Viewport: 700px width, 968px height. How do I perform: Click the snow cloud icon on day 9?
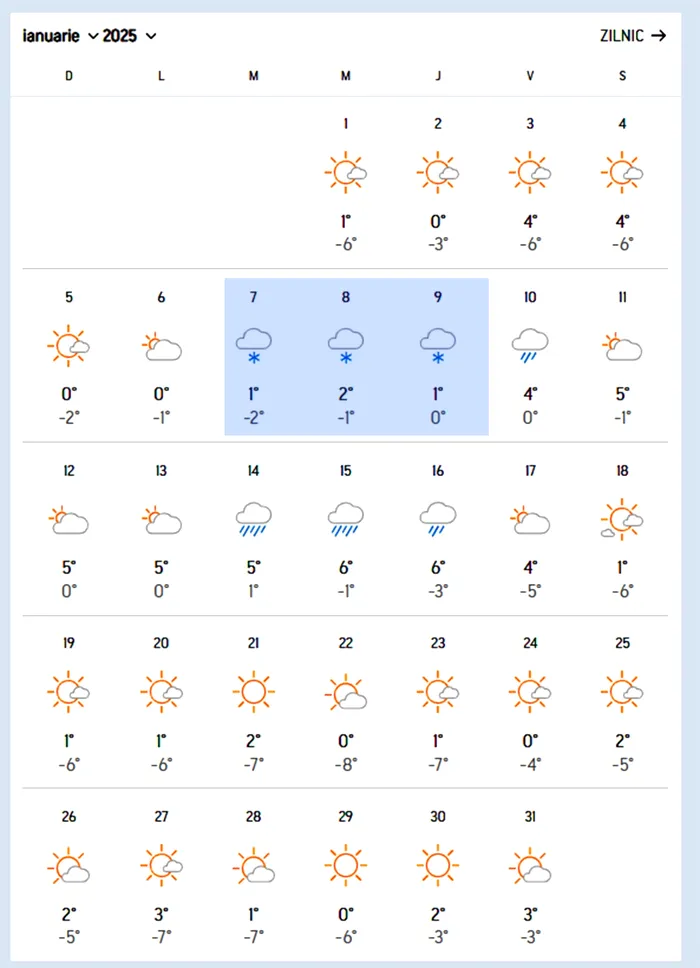pyautogui.click(x=438, y=346)
